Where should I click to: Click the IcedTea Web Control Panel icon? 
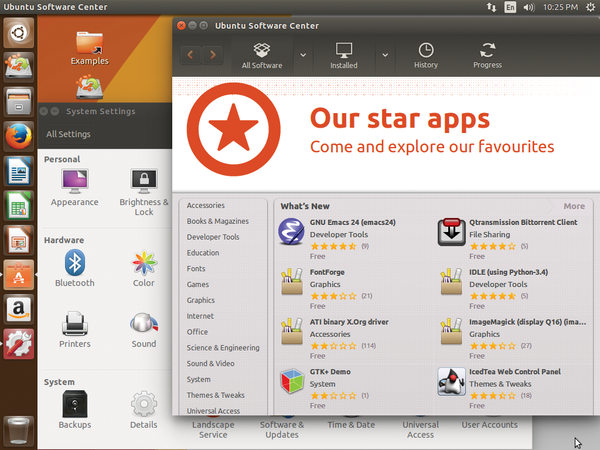click(452, 381)
